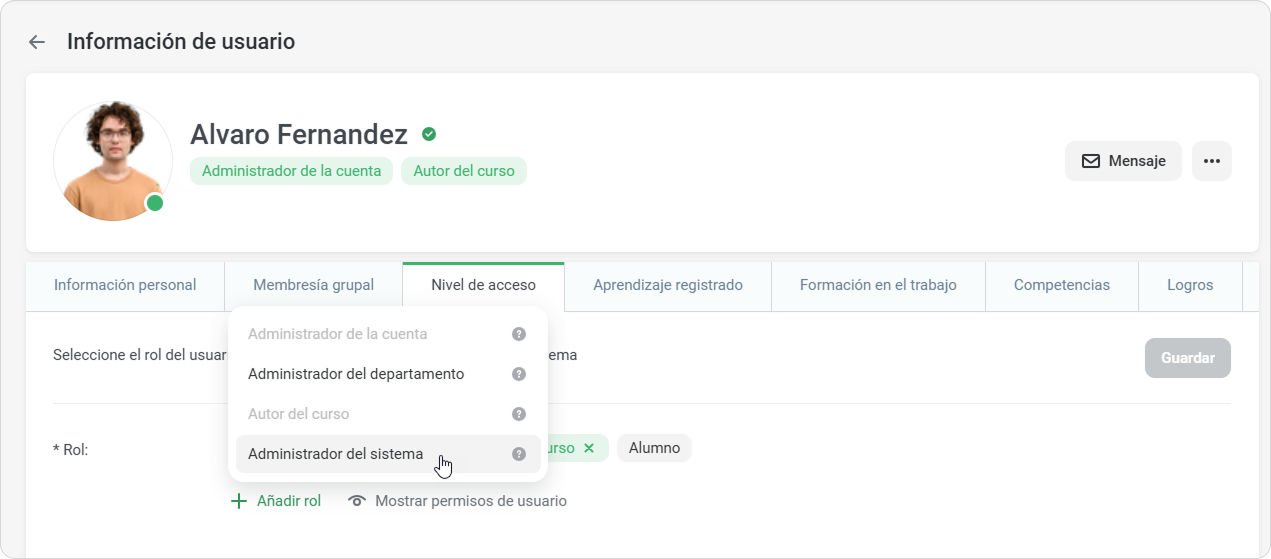Click the back arrow icon
This screenshot has height=559, width=1271.
coord(37,42)
